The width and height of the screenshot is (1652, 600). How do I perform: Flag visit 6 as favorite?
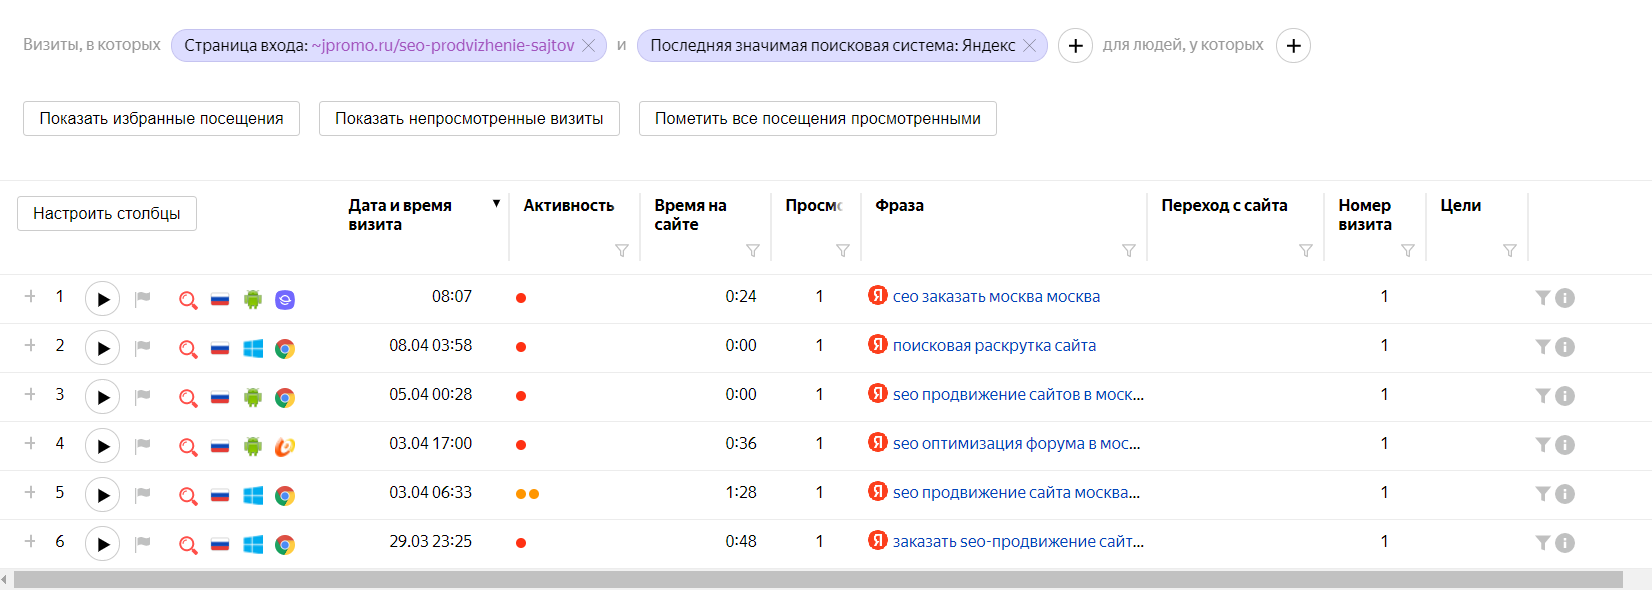pos(143,543)
